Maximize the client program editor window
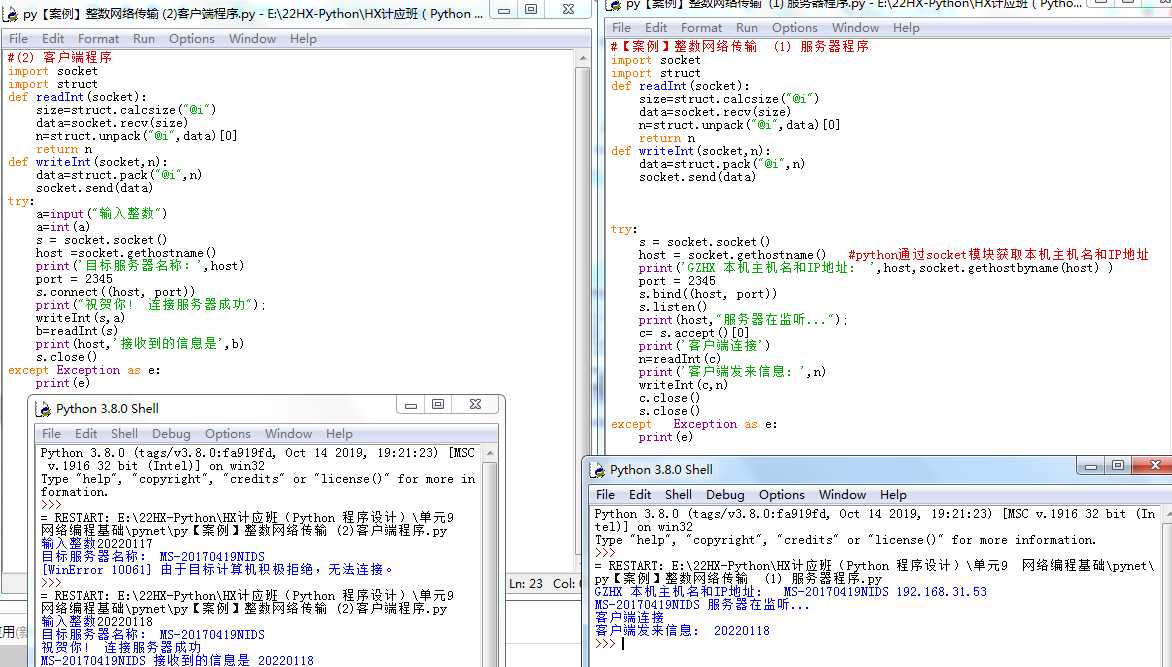The width and height of the screenshot is (1172, 667). [x=531, y=10]
